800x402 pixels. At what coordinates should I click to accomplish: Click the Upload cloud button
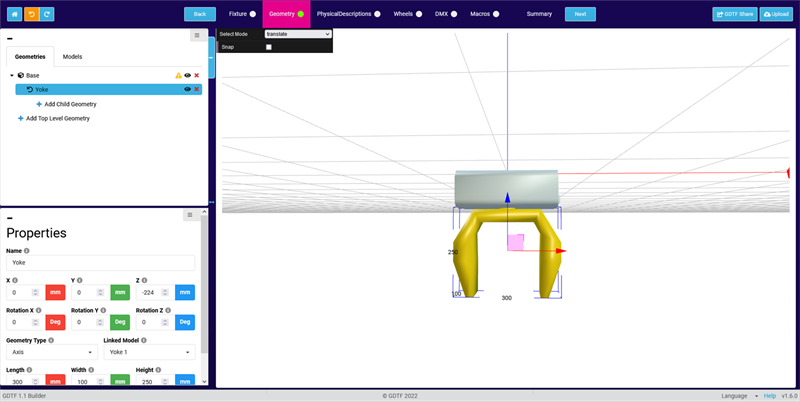[x=776, y=14]
